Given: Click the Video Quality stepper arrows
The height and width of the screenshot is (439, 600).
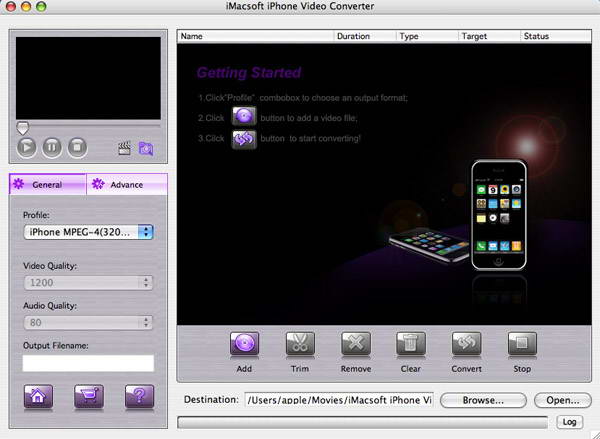Looking at the screenshot, I should point(146,282).
